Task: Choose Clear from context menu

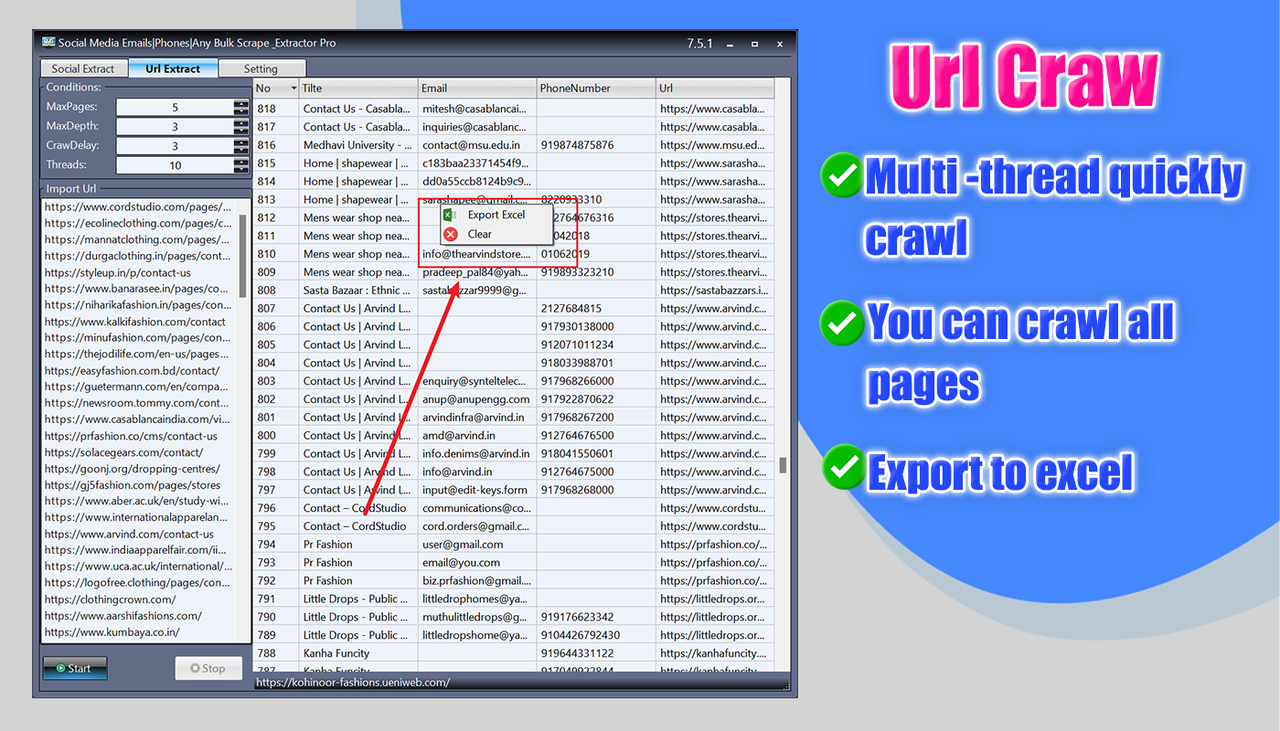Action: click(480, 234)
